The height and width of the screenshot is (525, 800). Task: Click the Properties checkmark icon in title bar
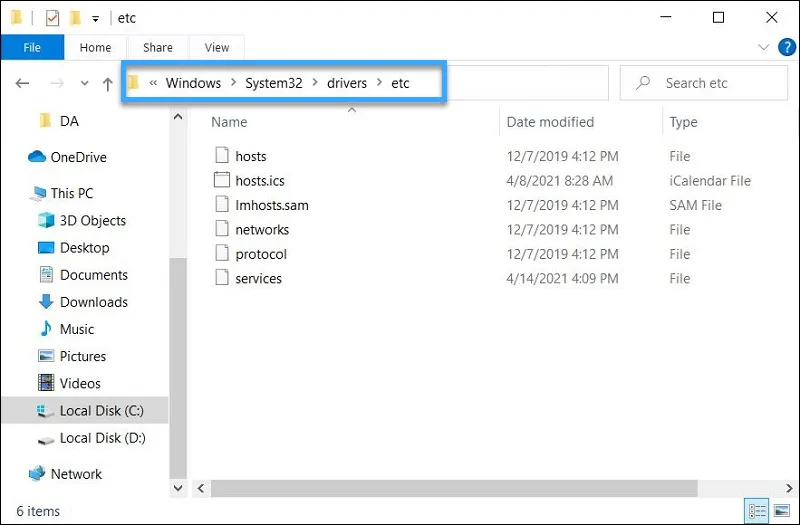(53, 18)
